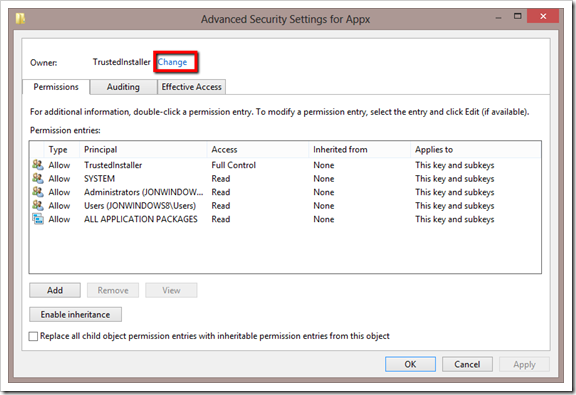Screen dimensions: 576x395
Task: Click the Inherited from column header
Action: pos(359,150)
